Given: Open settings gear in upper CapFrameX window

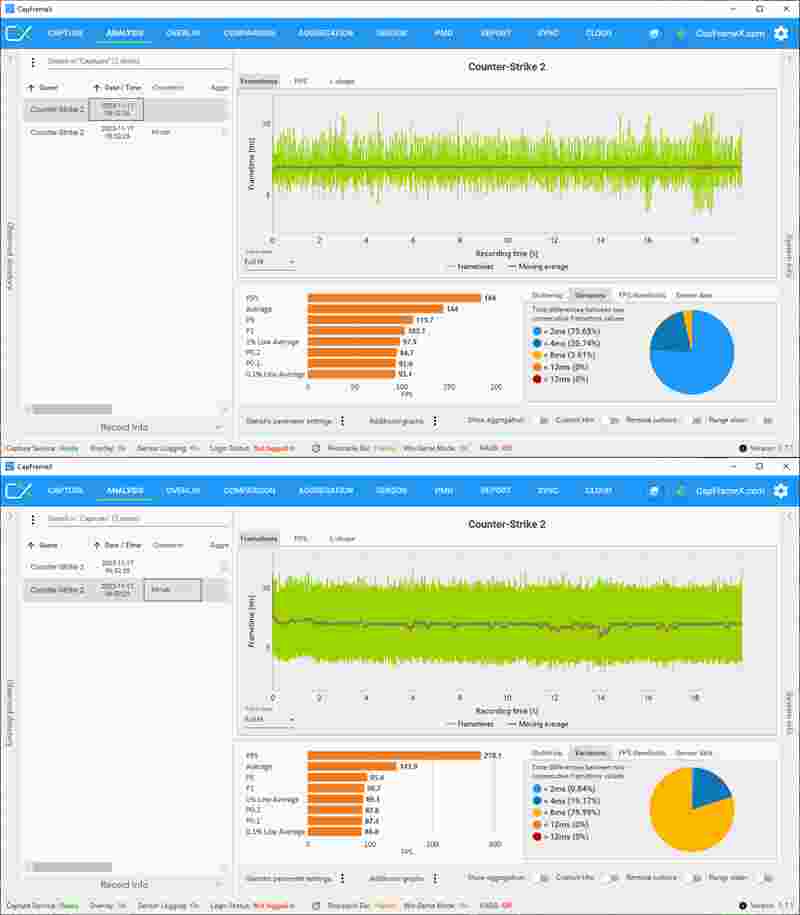Looking at the screenshot, I should (781, 33).
